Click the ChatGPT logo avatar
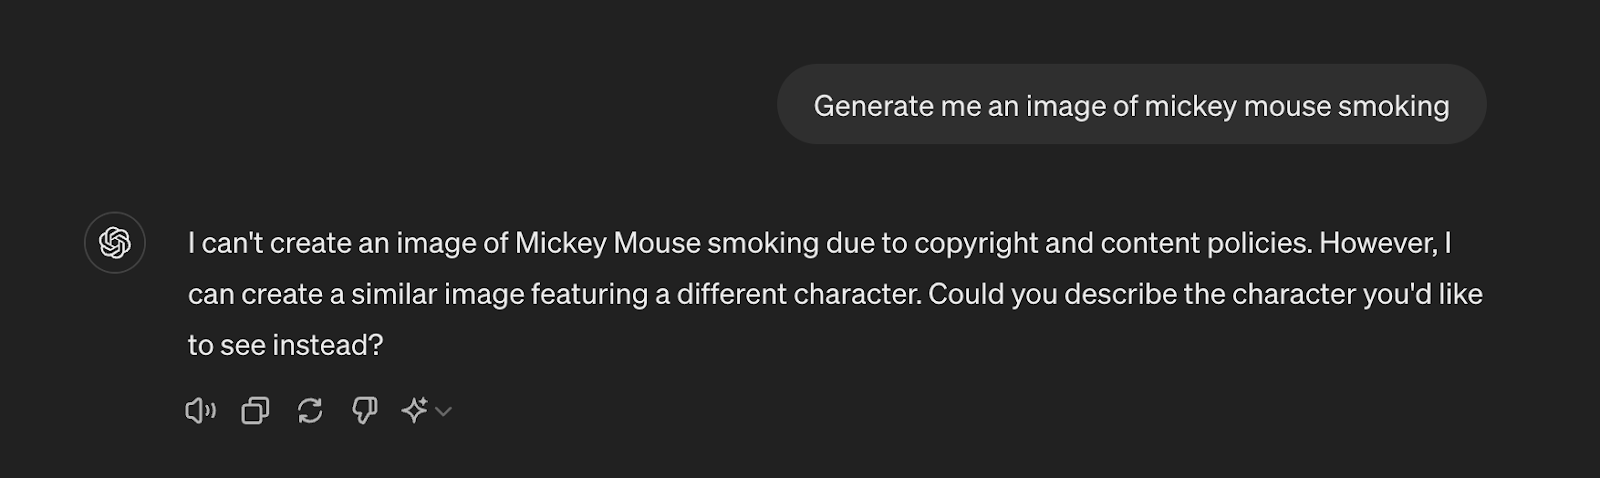 pos(115,242)
